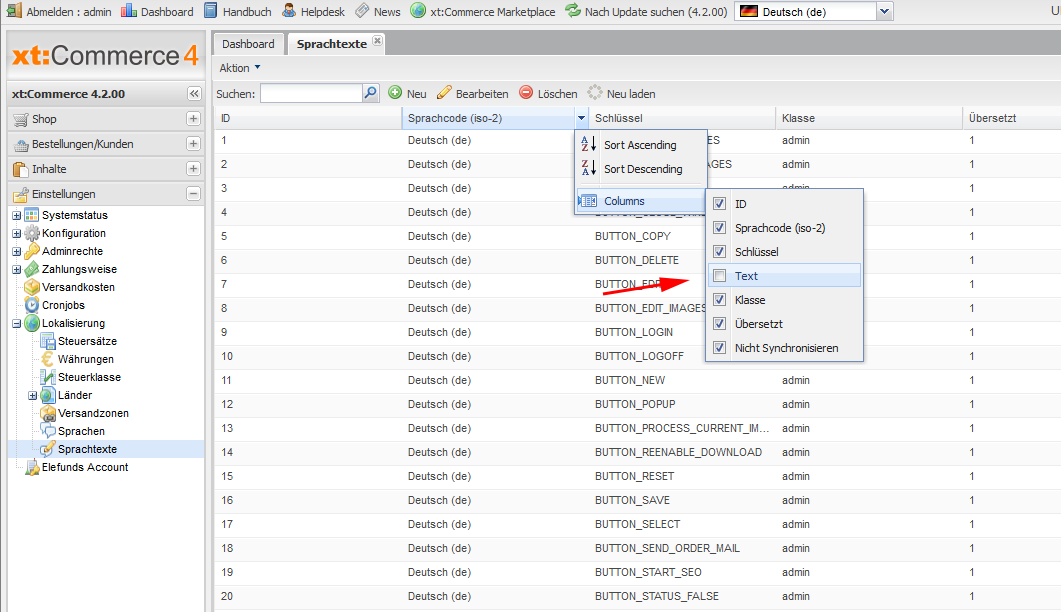
Task: Collapse the Einstellungen panel minus button
Action: pyautogui.click(x=194, y=194)
